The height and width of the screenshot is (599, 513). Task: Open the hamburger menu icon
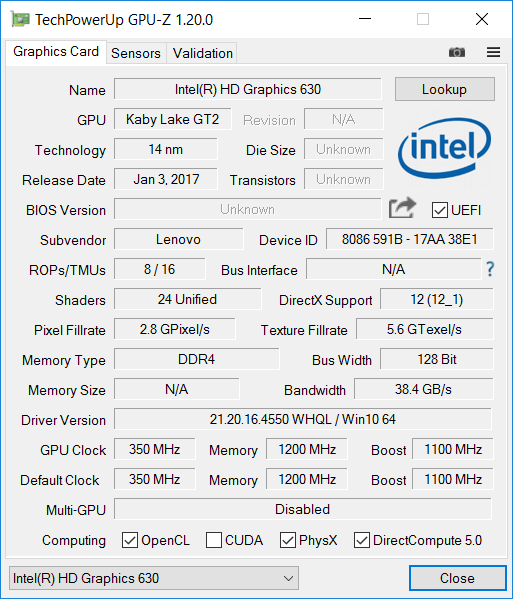(x=493, y=52)
